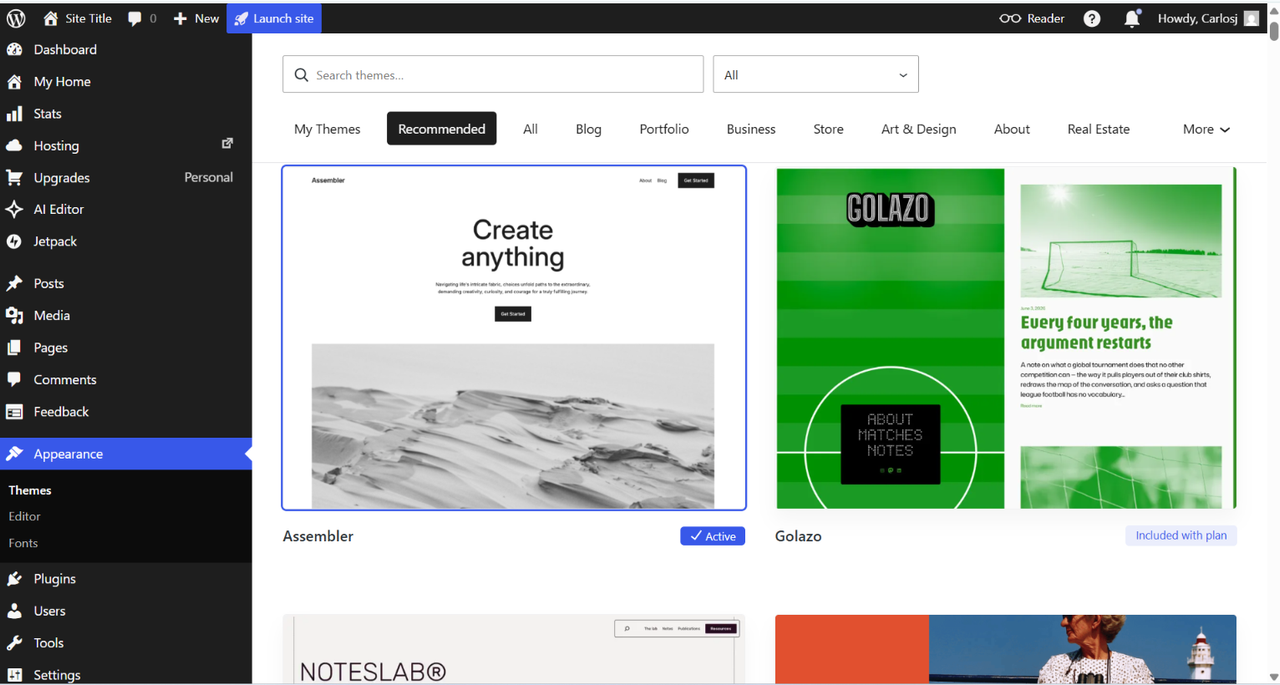Click the search magnifier icon in themes search

pyautogui.click(x=301, y=75)
